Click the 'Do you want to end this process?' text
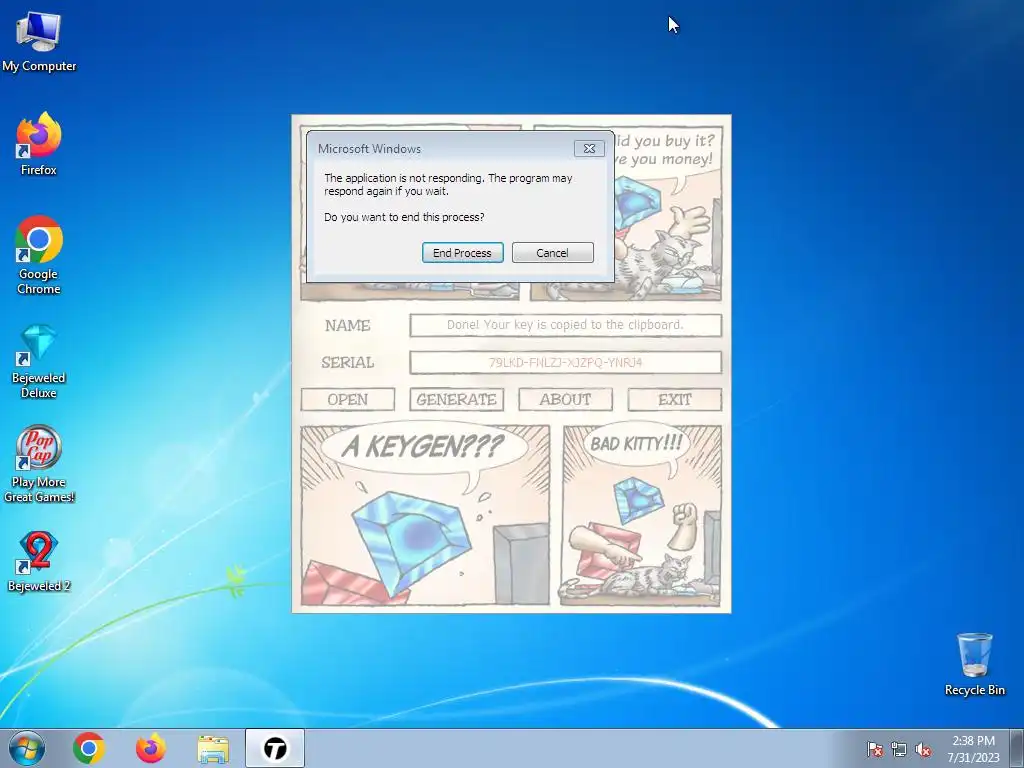 tap(404, 217)
